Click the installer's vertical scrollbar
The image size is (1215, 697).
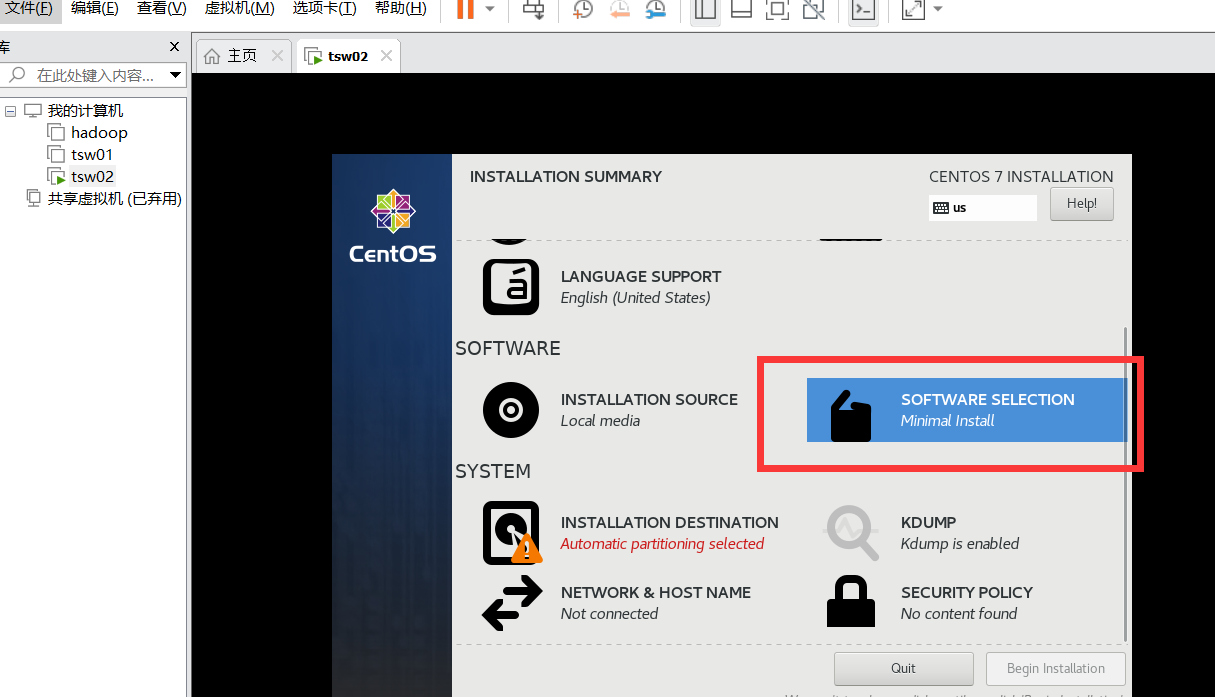click(1127, 483)
